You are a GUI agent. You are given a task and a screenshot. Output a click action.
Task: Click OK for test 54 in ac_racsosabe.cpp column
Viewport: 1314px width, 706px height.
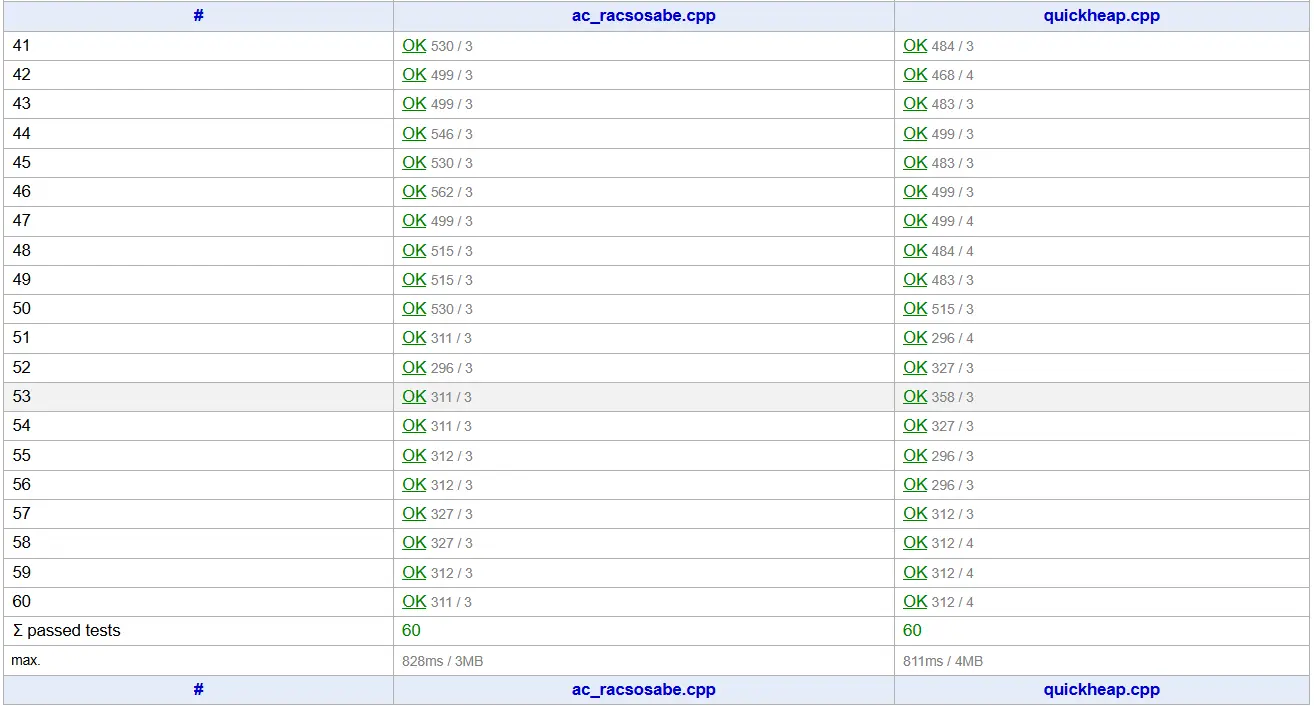(414, 425)
